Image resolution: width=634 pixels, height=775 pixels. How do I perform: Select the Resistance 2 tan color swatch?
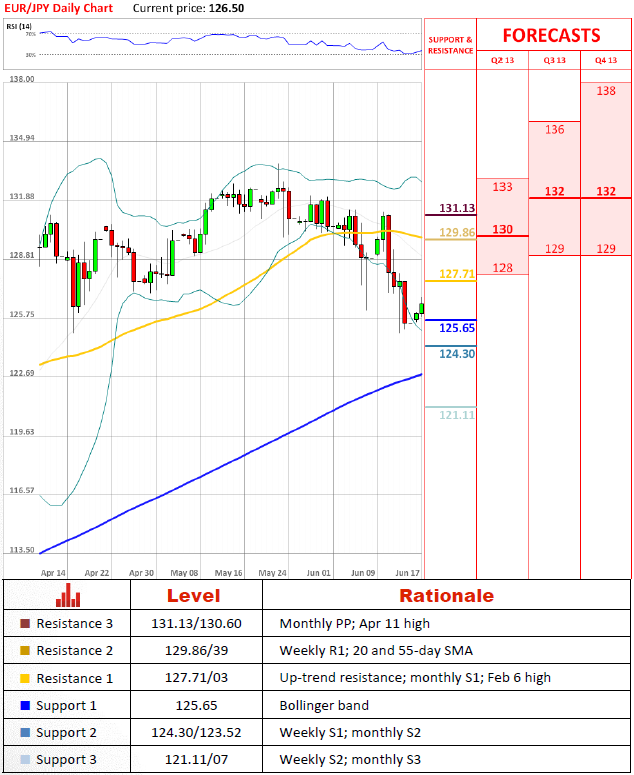[25, 651]
